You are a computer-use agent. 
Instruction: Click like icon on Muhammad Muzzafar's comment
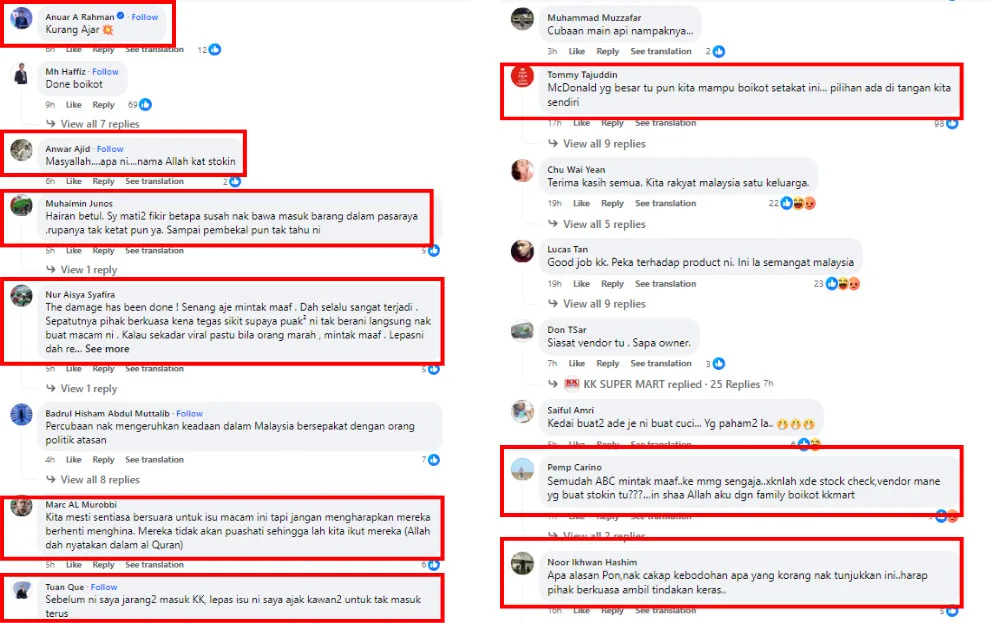[718, 51]
